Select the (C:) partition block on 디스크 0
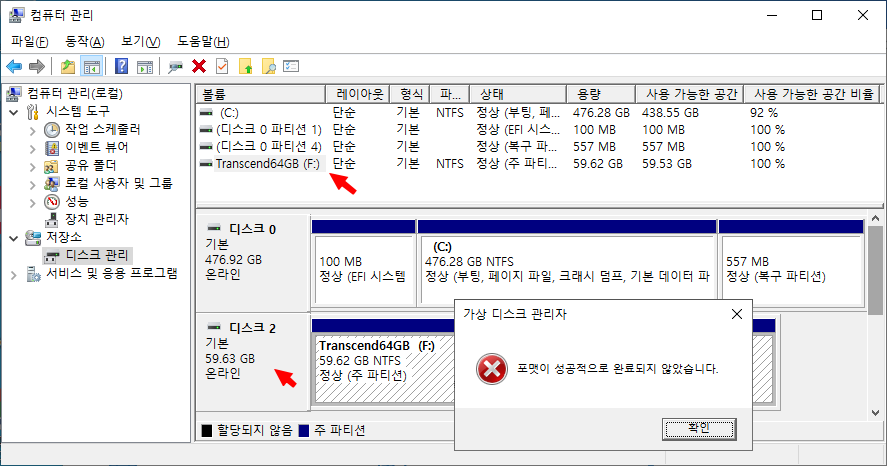The width and height of the screenshot is (887, 466). click(x=566, y=265)
